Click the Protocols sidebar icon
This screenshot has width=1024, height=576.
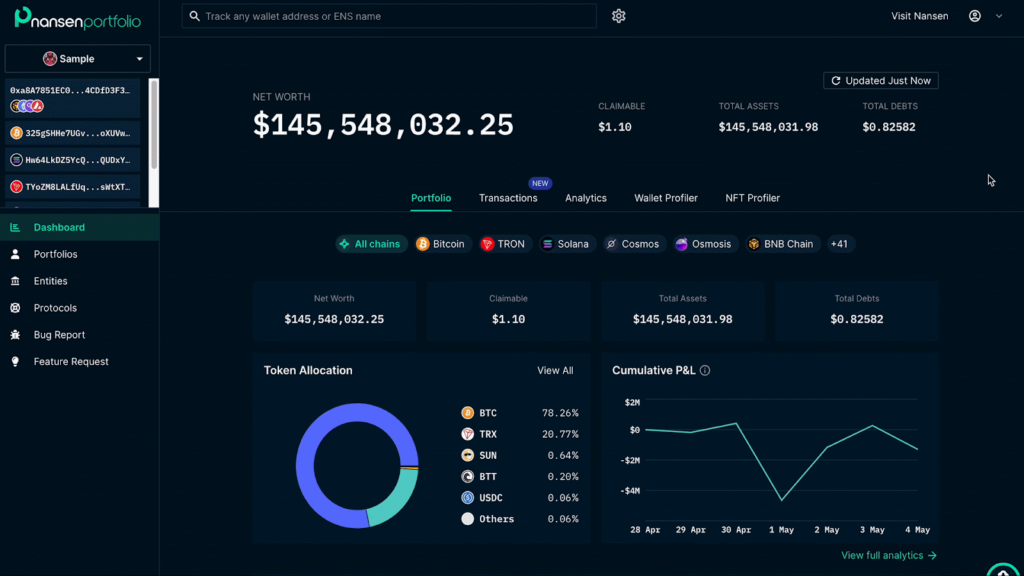[15, 308]
